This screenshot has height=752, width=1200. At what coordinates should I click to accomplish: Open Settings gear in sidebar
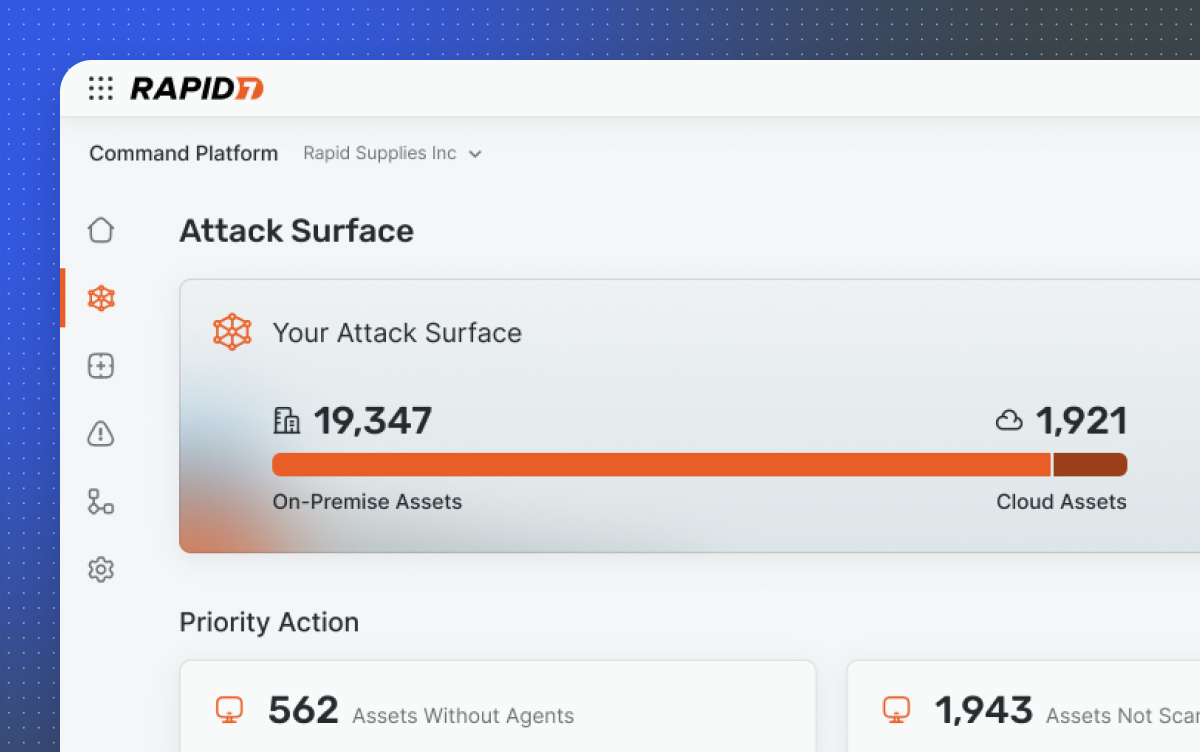click(101, 570)
